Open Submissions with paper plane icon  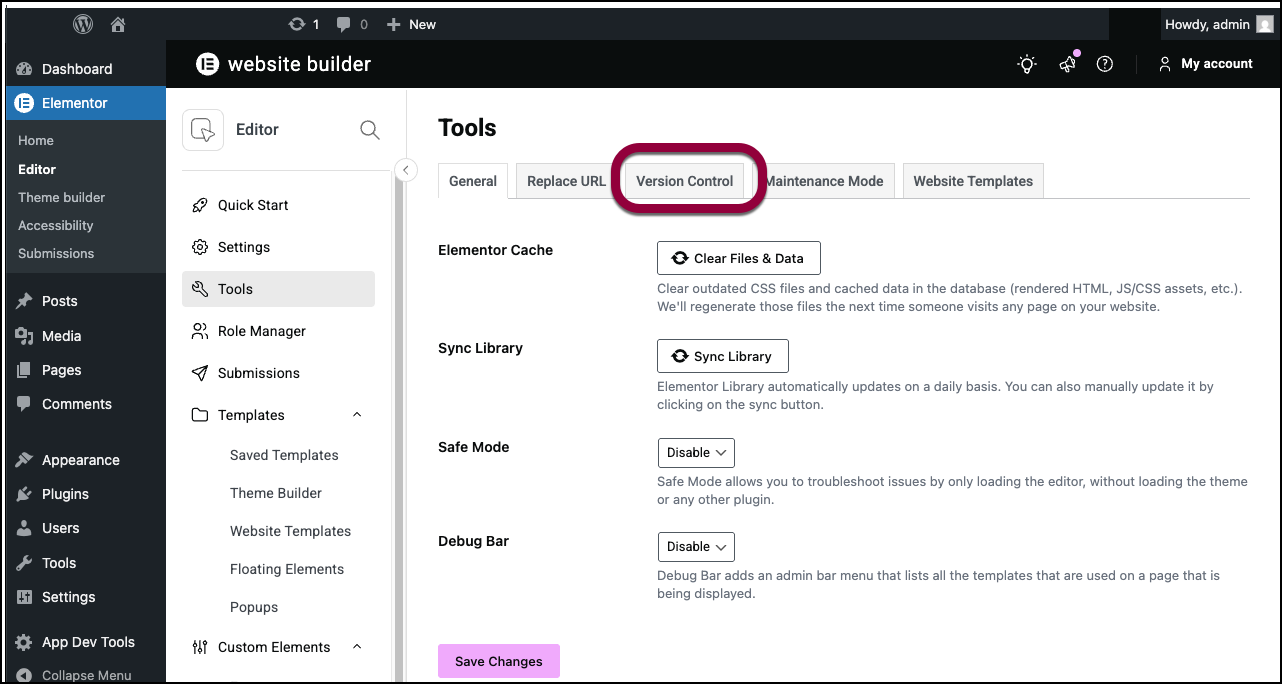(278, 373)
